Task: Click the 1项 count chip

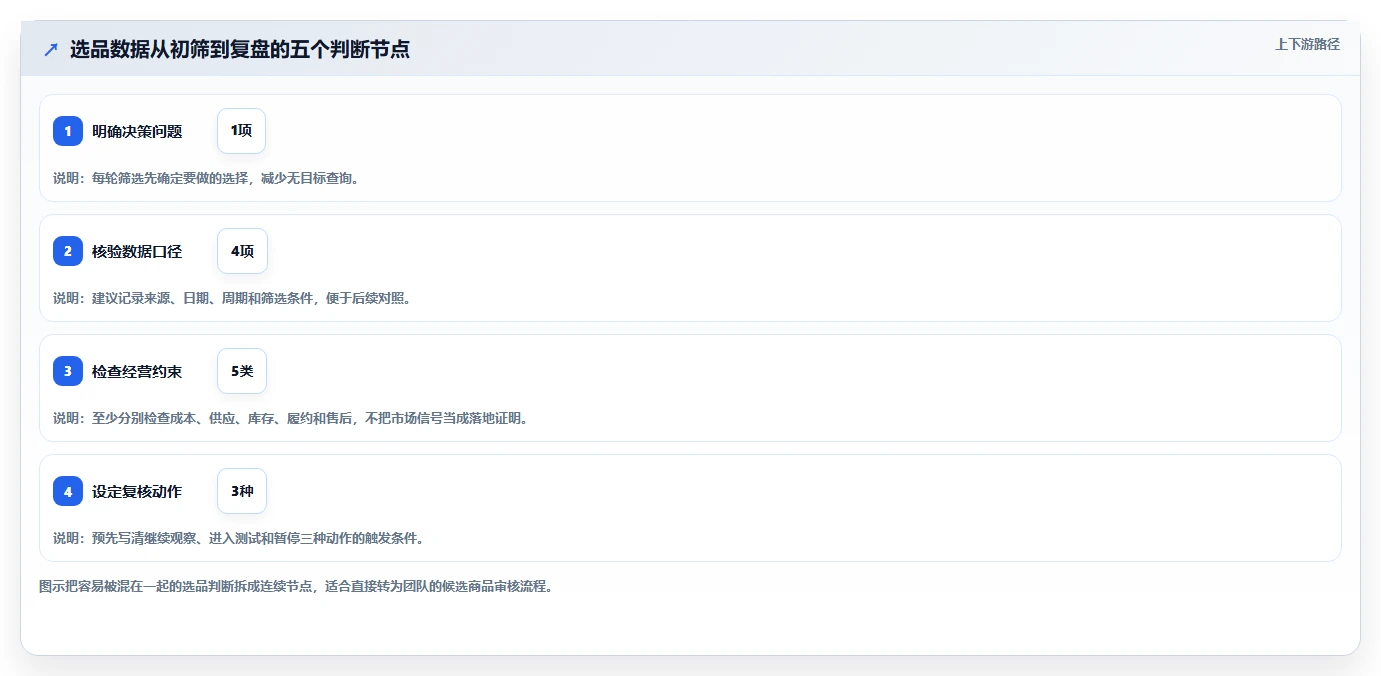Action: (241, 131)
